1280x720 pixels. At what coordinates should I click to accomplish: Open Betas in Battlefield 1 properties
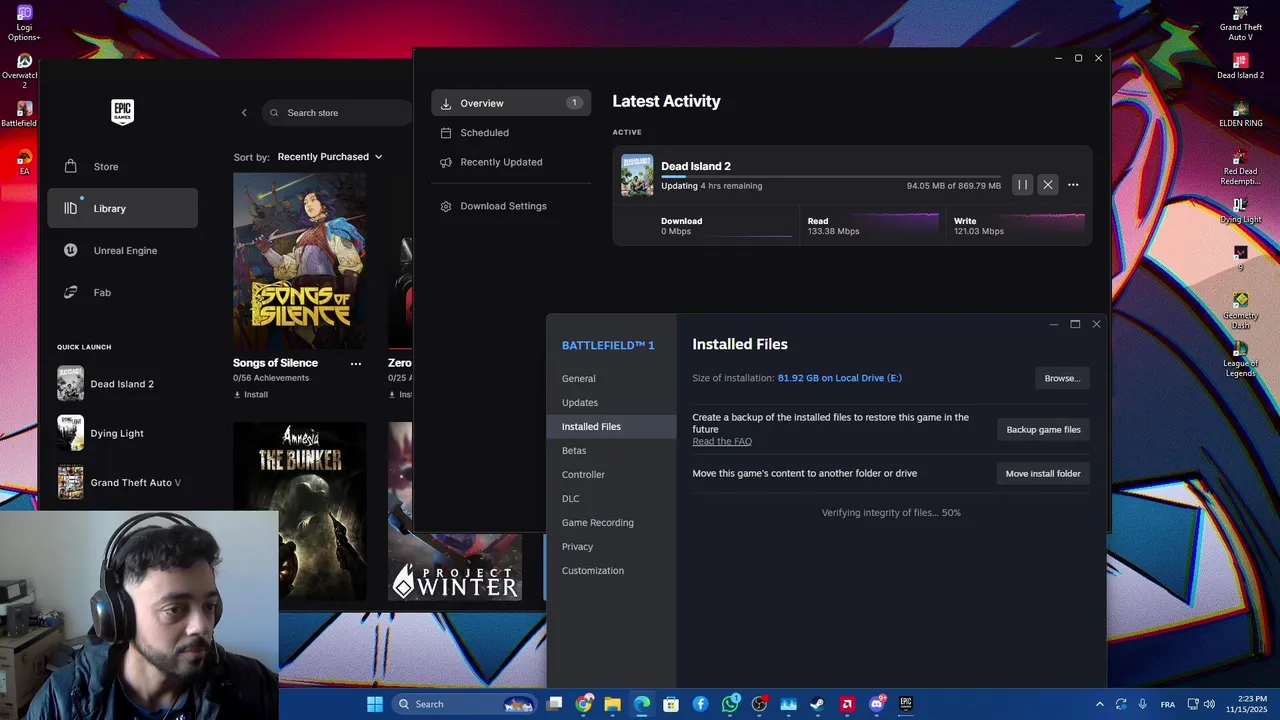612,451
